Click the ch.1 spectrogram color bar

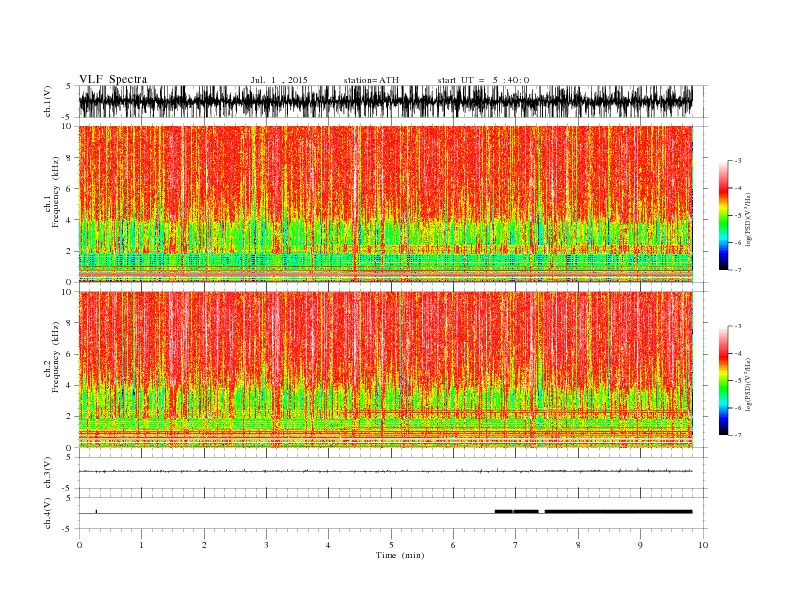point(723,215)
